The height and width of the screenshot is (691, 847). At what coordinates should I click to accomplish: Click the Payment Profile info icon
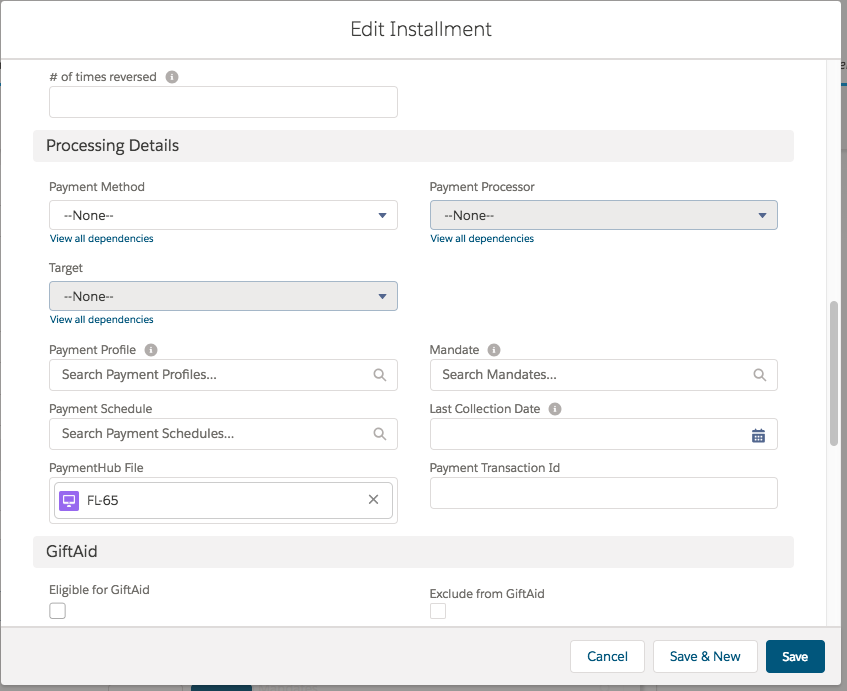(x=151, y=350)
